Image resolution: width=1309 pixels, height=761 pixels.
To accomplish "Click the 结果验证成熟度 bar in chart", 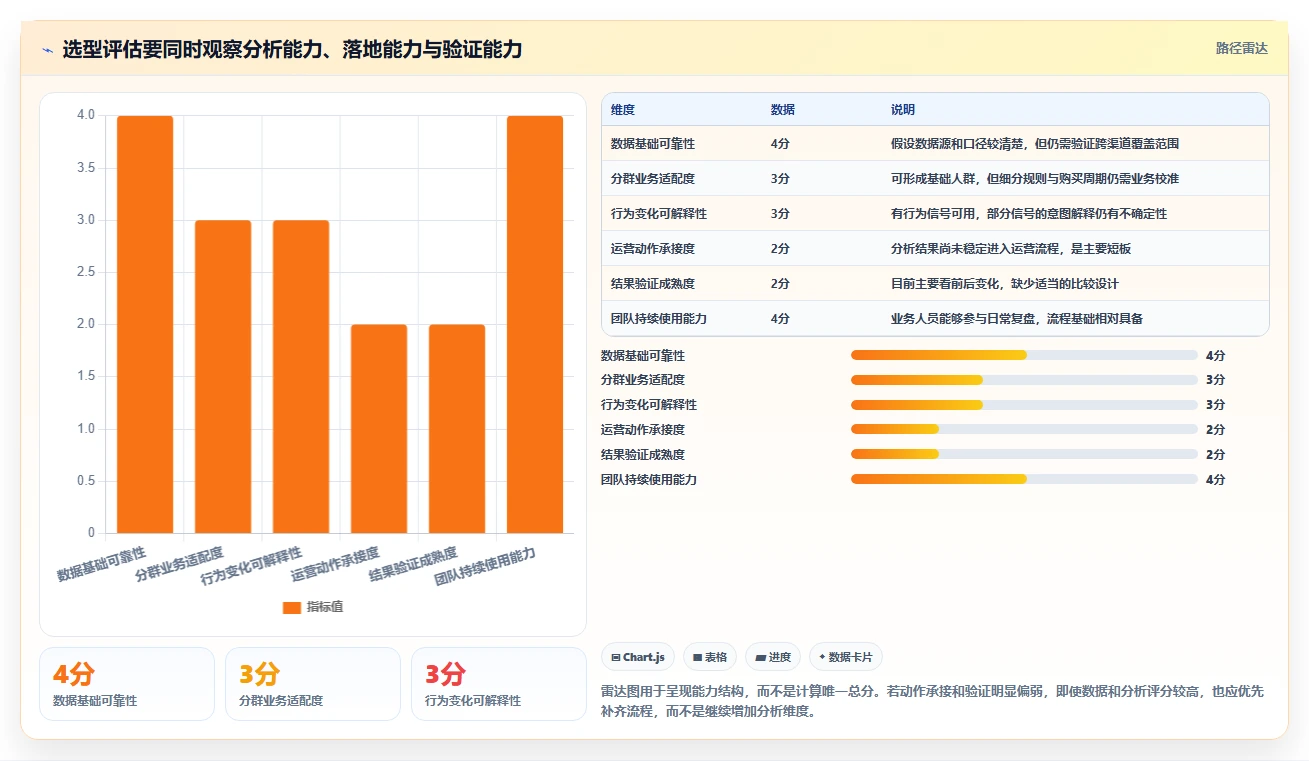I will 457,429.
